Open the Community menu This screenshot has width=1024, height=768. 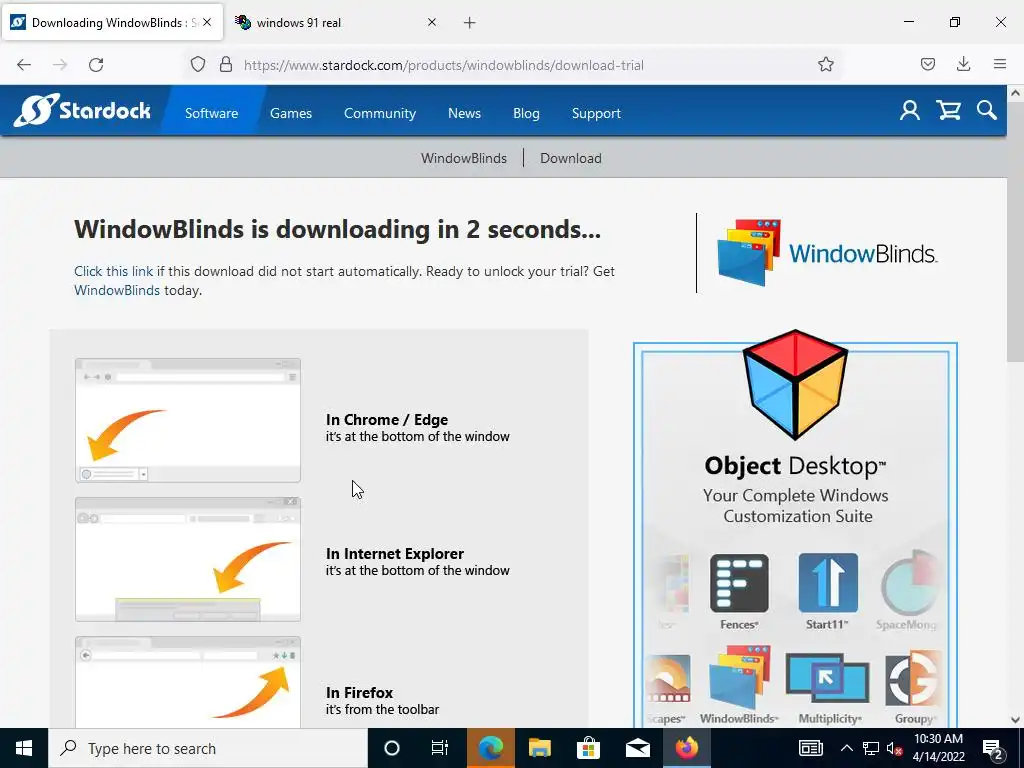[x=380, y=113]
